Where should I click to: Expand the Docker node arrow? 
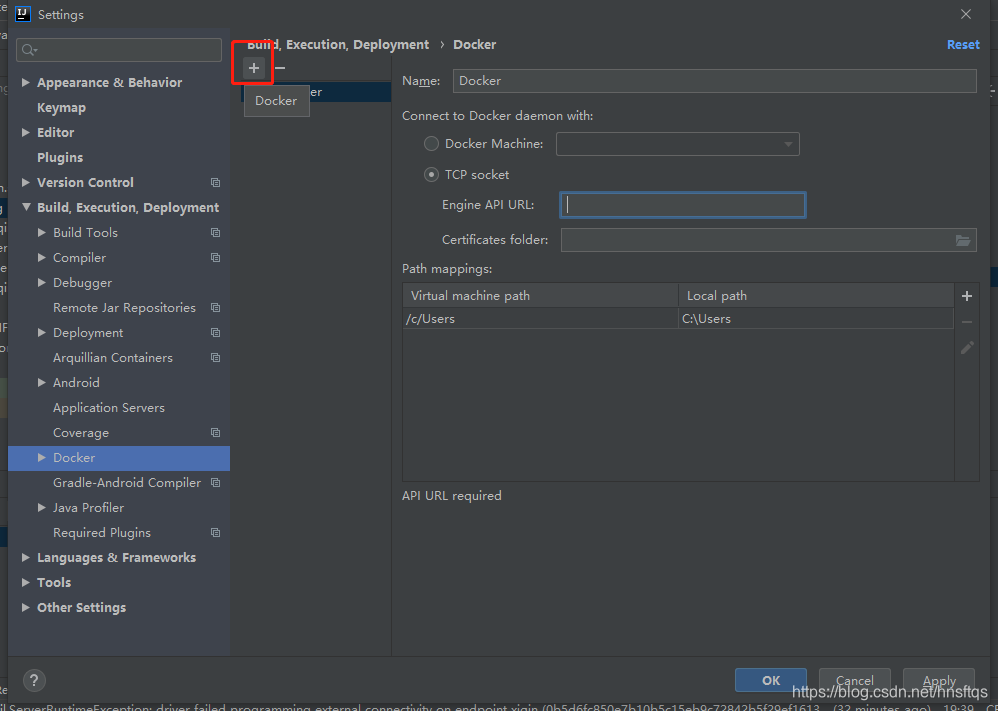[x=41, y=458]
